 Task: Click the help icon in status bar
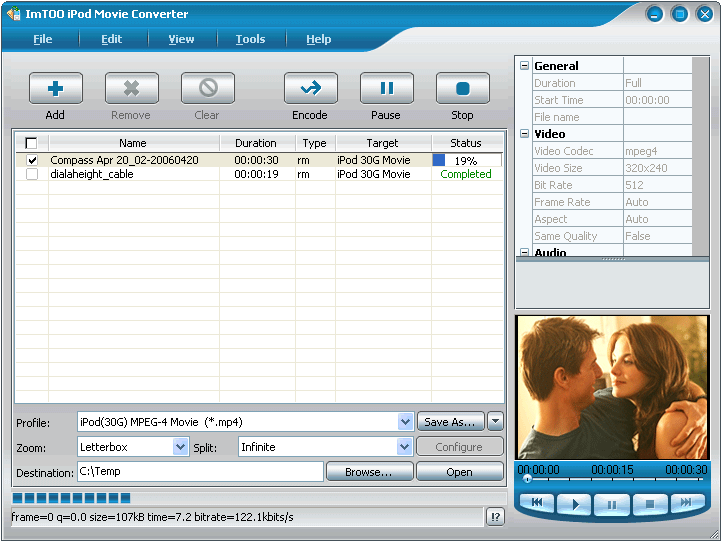coord(495,517)
